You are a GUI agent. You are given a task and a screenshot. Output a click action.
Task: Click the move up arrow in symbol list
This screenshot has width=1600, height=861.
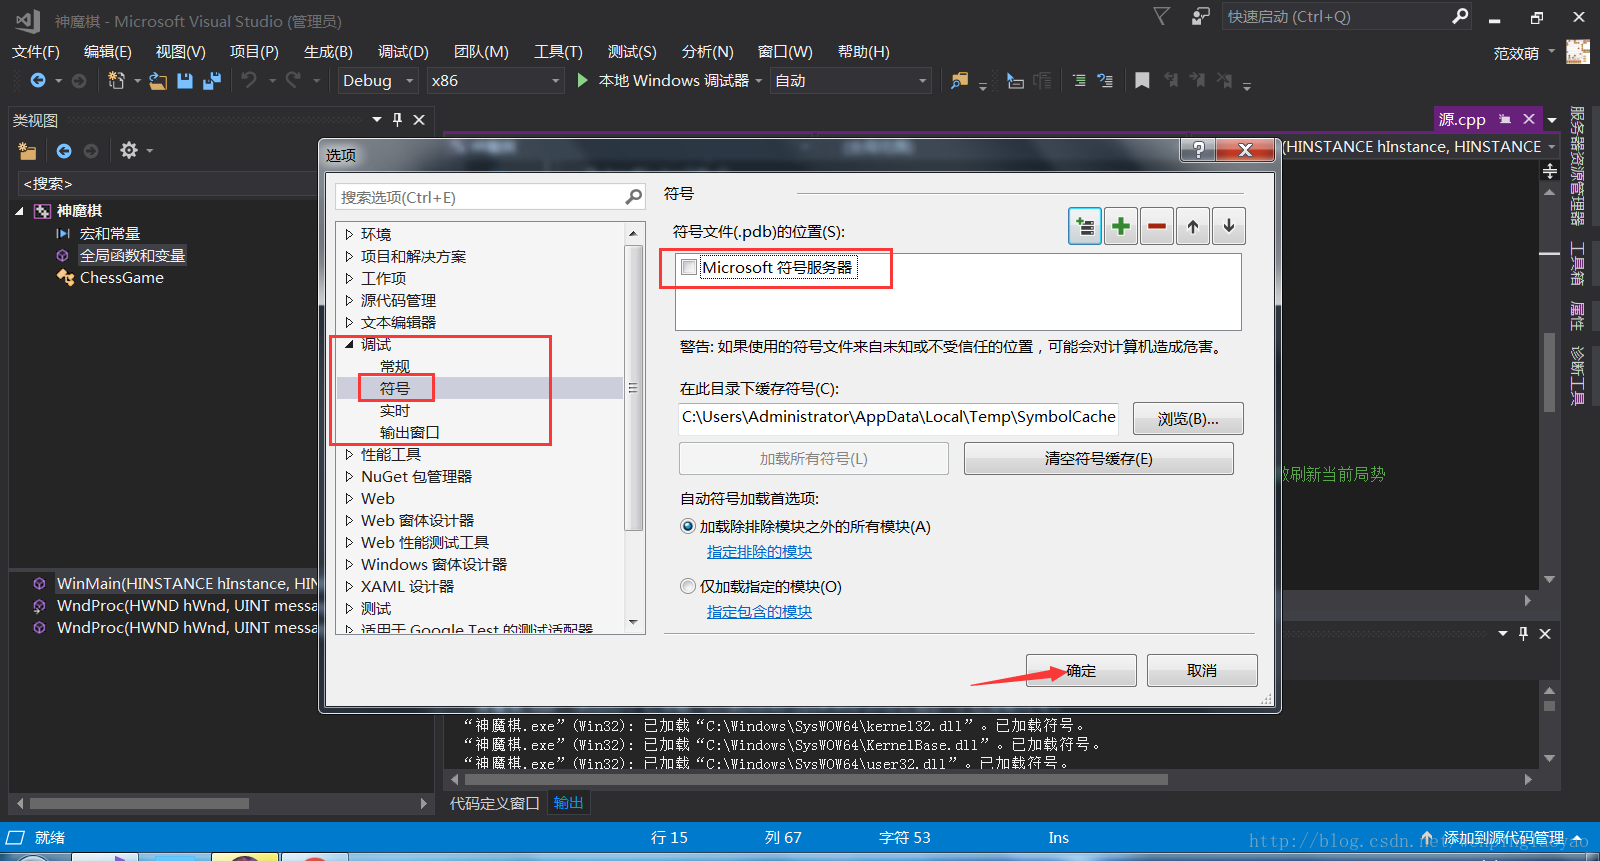point(1192,227)
